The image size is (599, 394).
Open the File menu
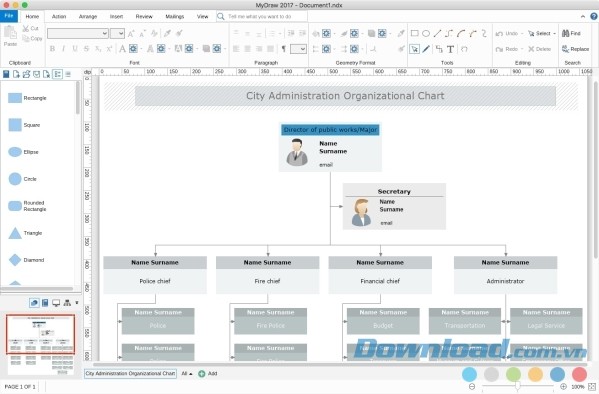(9, 16)
